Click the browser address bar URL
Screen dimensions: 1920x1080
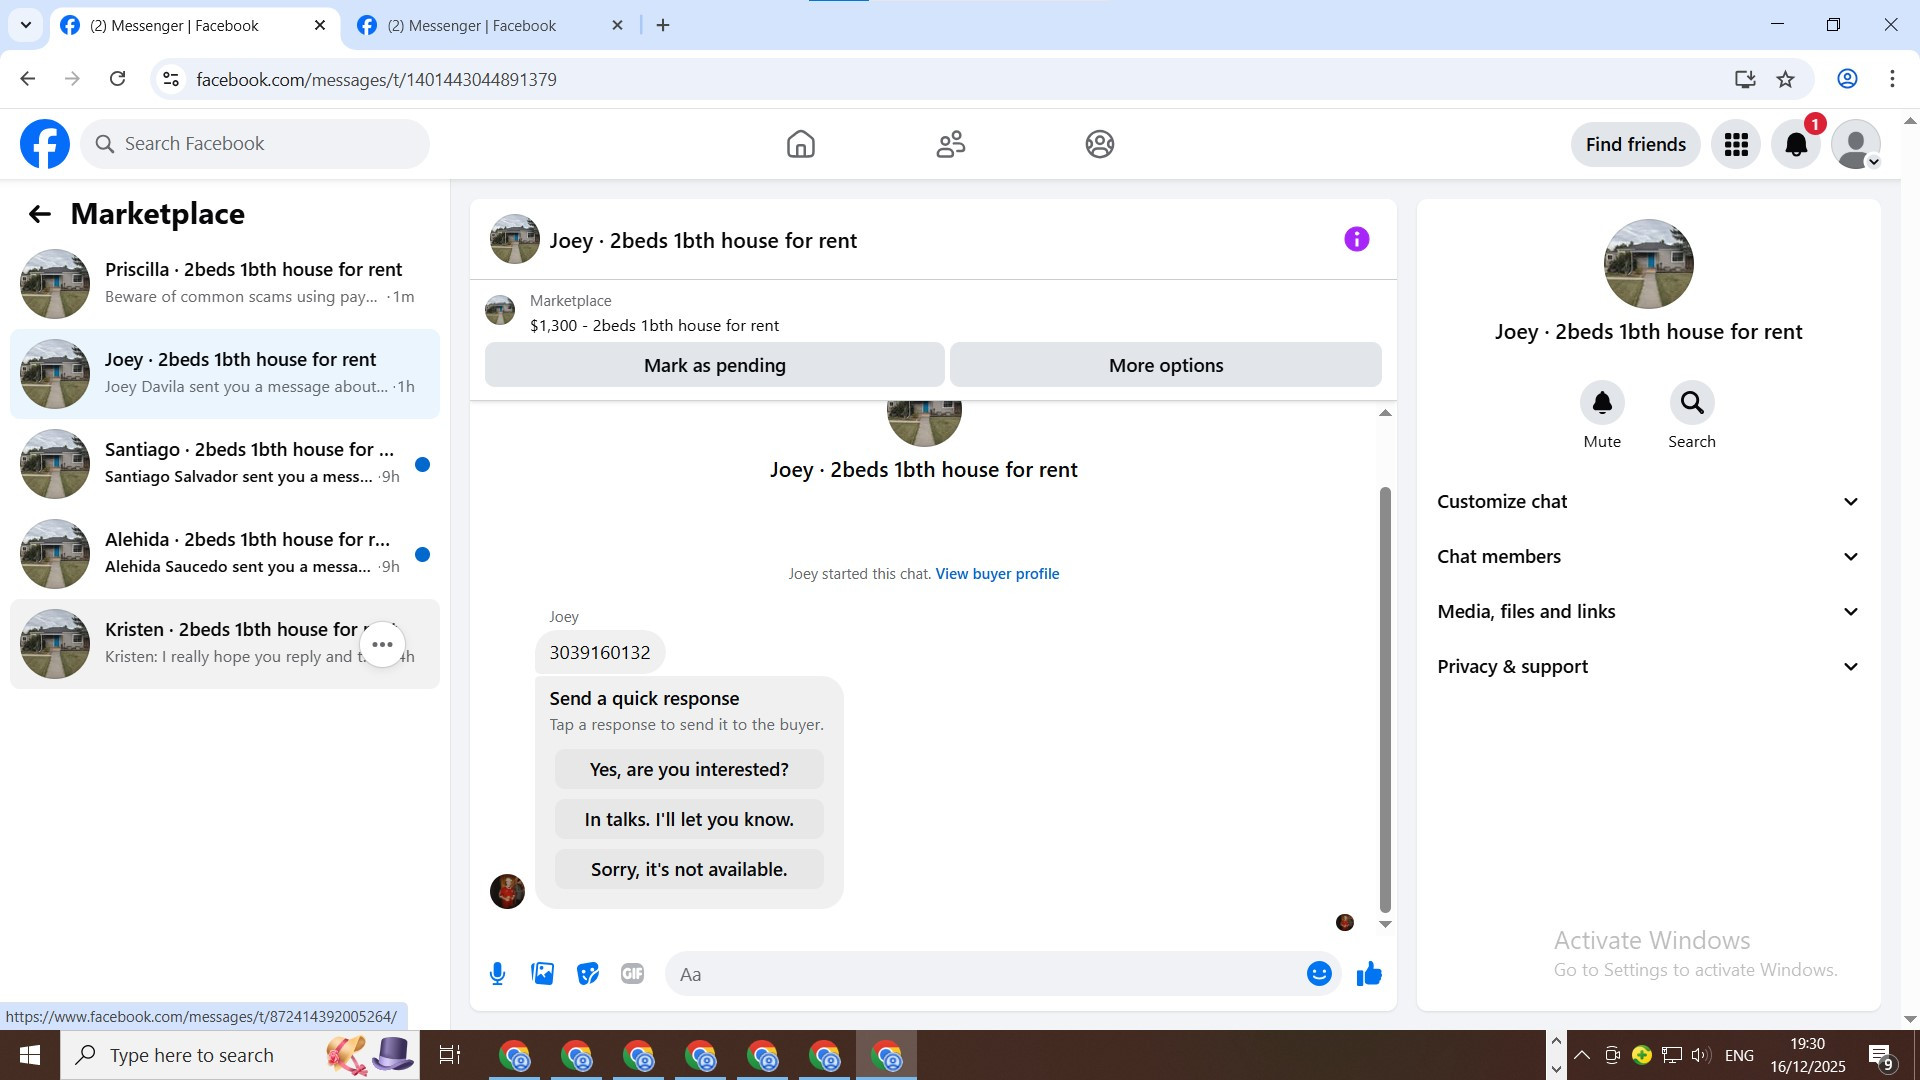pos(376,79)
